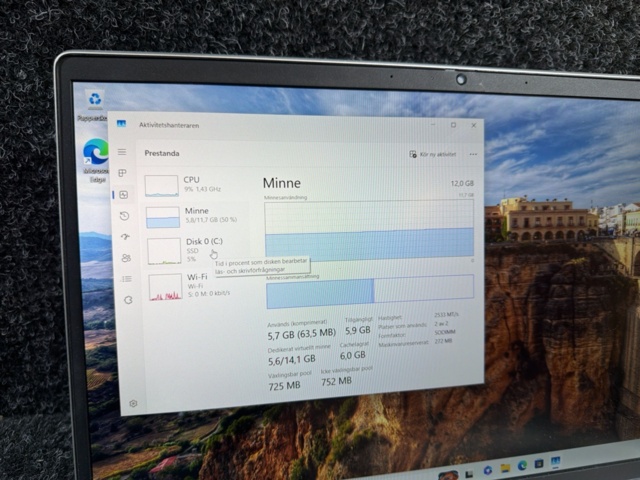Select the Disk 0 (C:) entry

(x=198, y=250)
